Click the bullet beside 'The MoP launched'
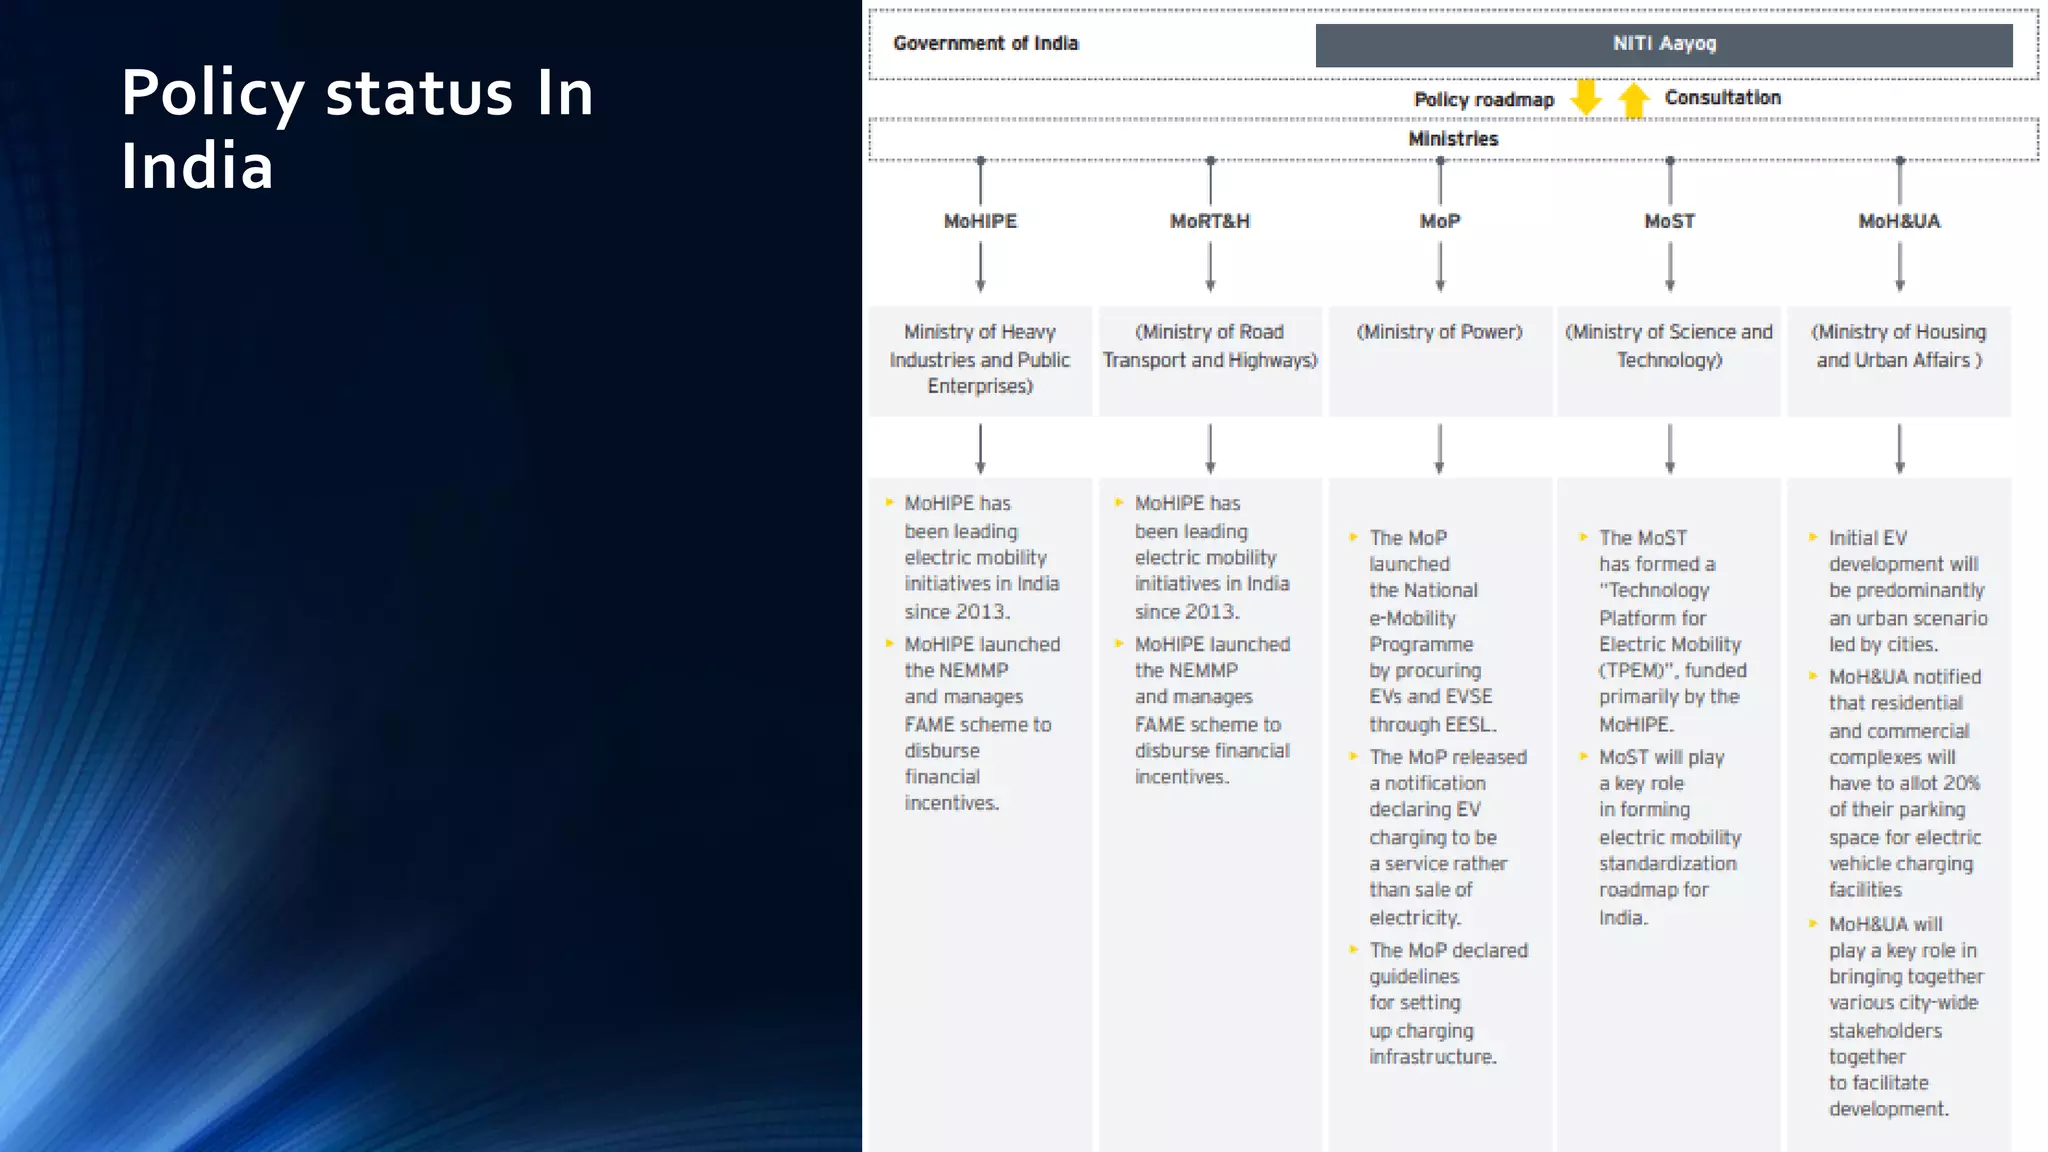Viewport: 2048px width, 1152px height. (1354, 537)
